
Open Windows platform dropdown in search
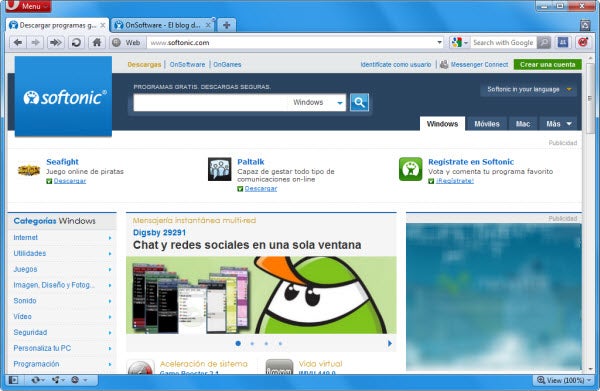317,103
